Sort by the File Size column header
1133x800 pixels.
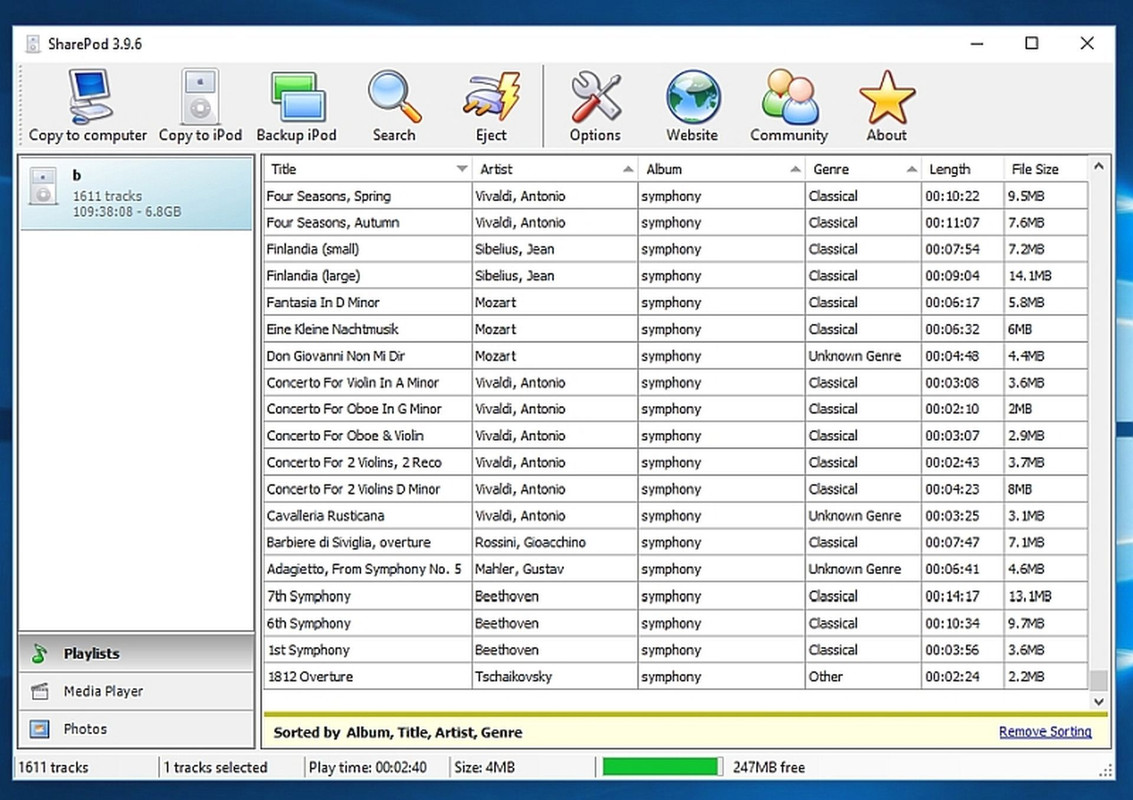pyautogui.click(x=1046, y=169)
